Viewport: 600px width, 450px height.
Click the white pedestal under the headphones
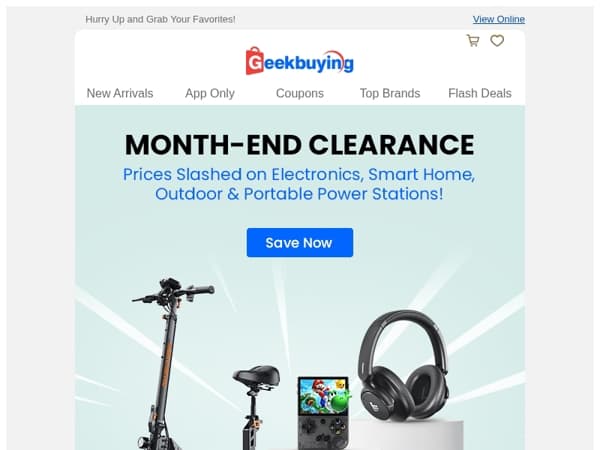pos(408,435)
